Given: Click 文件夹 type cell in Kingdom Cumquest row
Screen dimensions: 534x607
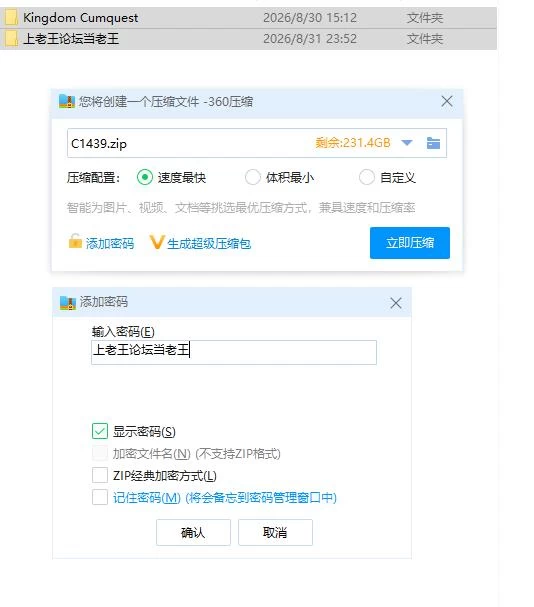Looking at the screenshot, I should pos(425,18).
